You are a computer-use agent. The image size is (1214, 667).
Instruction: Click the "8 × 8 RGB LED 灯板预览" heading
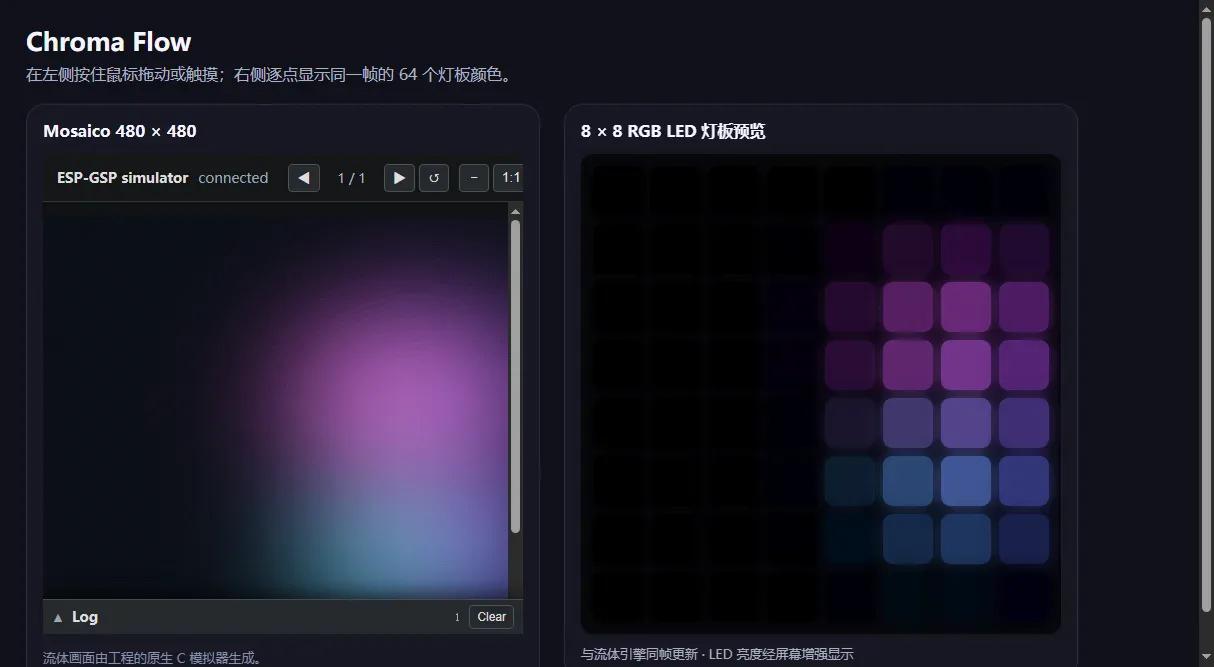[673, 131]
